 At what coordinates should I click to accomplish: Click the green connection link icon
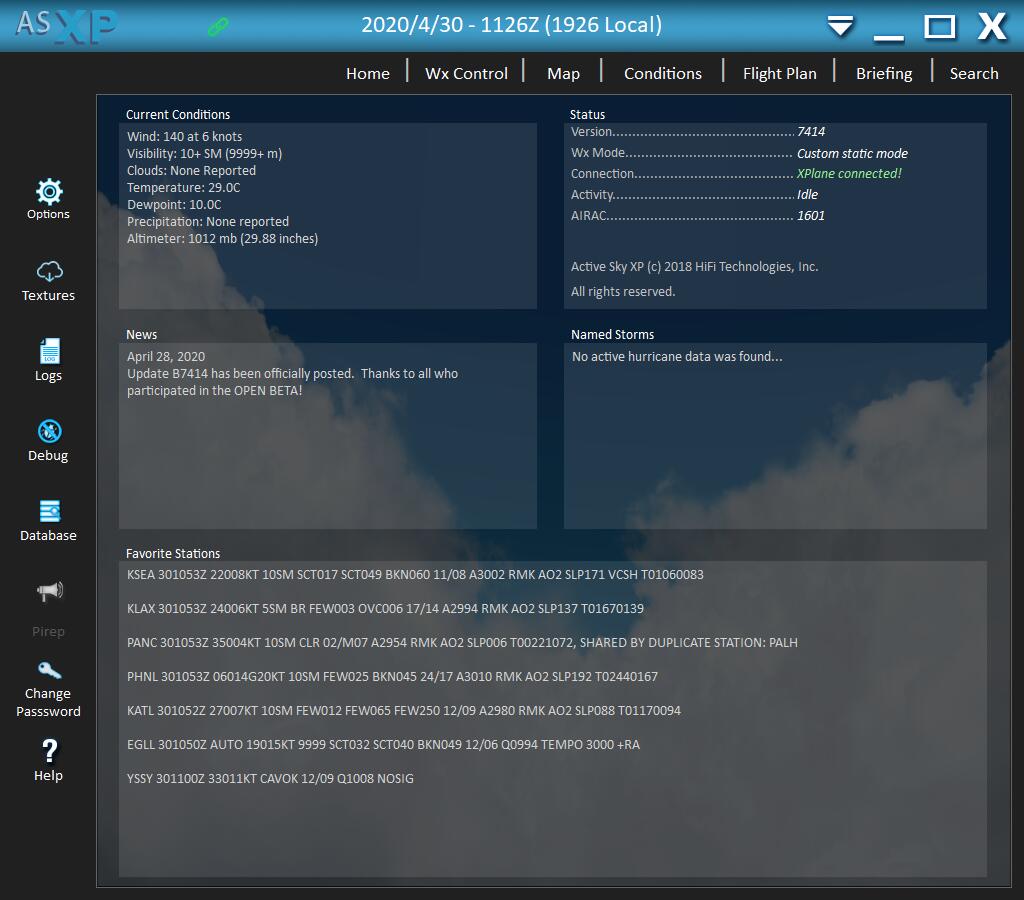217,26
